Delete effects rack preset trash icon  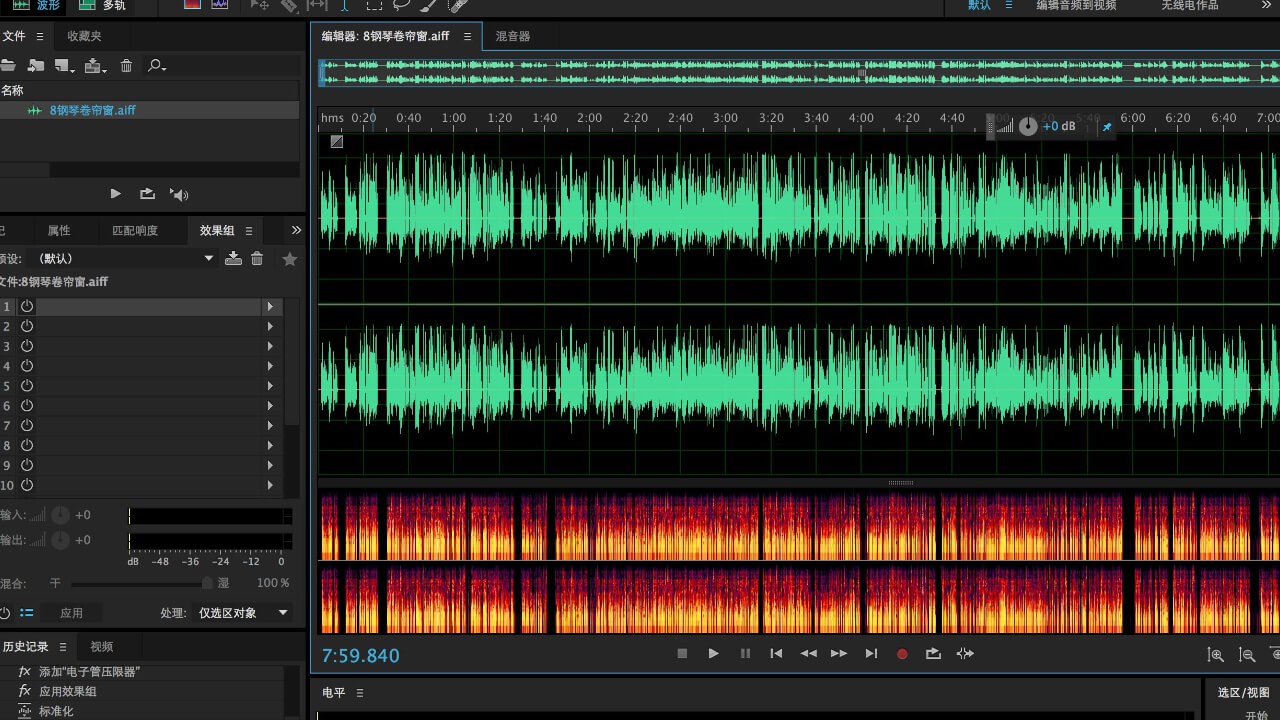[257, 258]
